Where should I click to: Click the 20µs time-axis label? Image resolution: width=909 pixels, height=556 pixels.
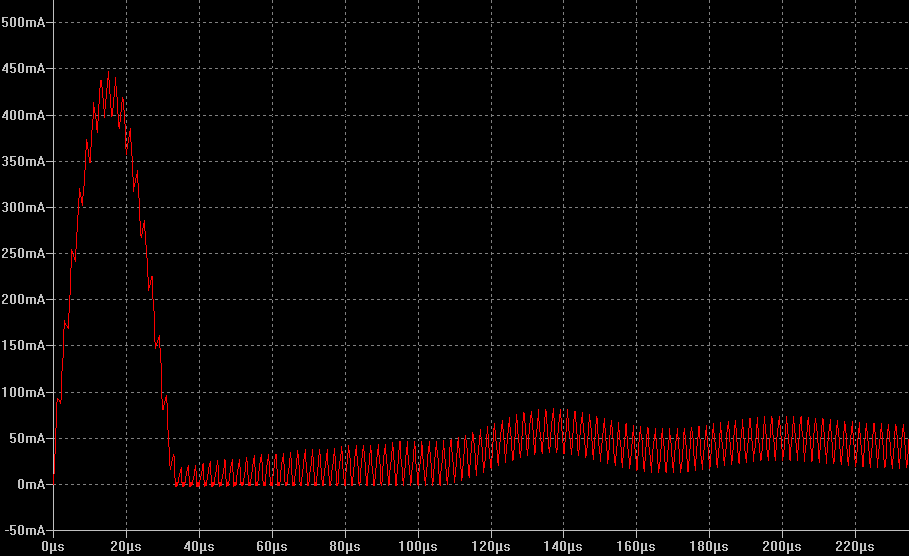[126, 546]
